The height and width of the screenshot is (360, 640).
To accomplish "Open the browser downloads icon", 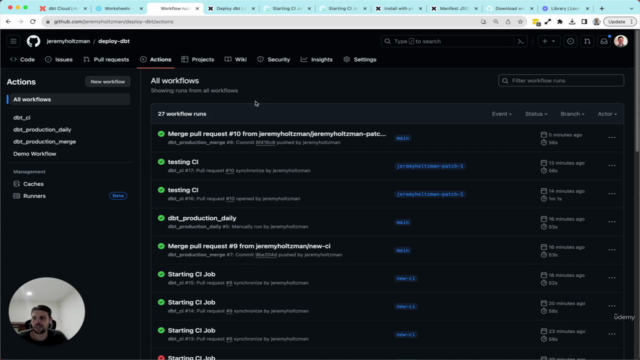I will pos(572,22).
